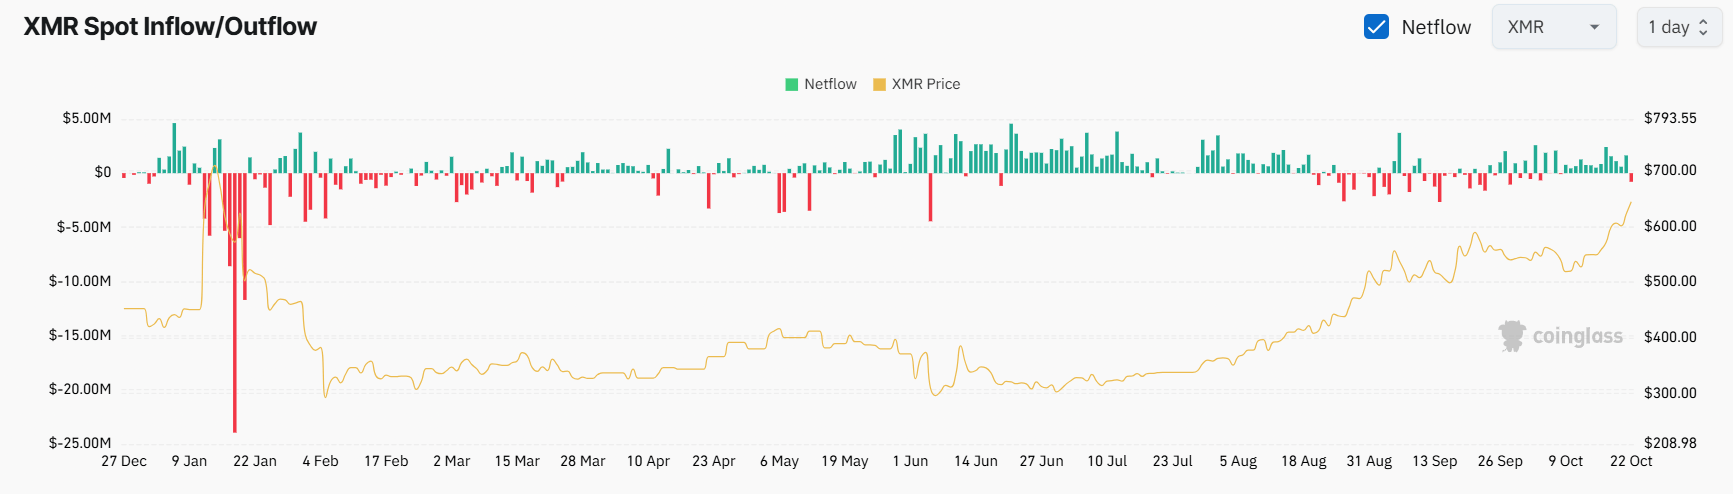The width and height of the screenshot is (1733, 494).
Task: Click the 26 Sep date label
Action: click(1500, 461)
